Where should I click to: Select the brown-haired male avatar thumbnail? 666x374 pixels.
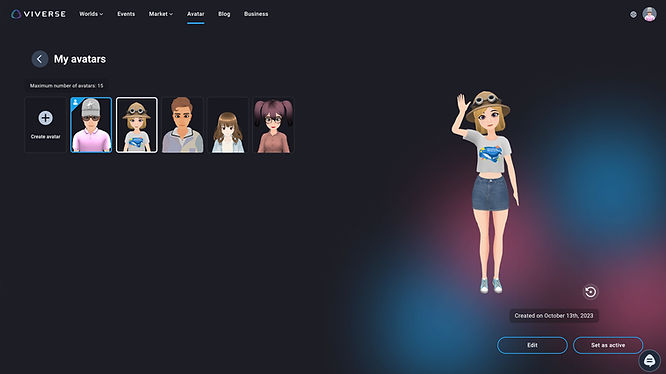click(x=182, y=125)
